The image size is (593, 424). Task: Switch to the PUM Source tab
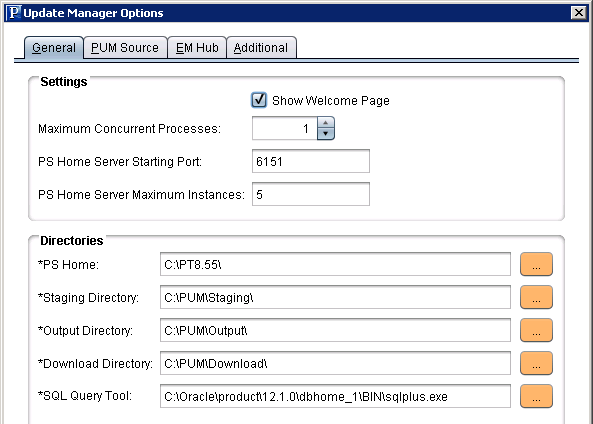click(125, 48)
